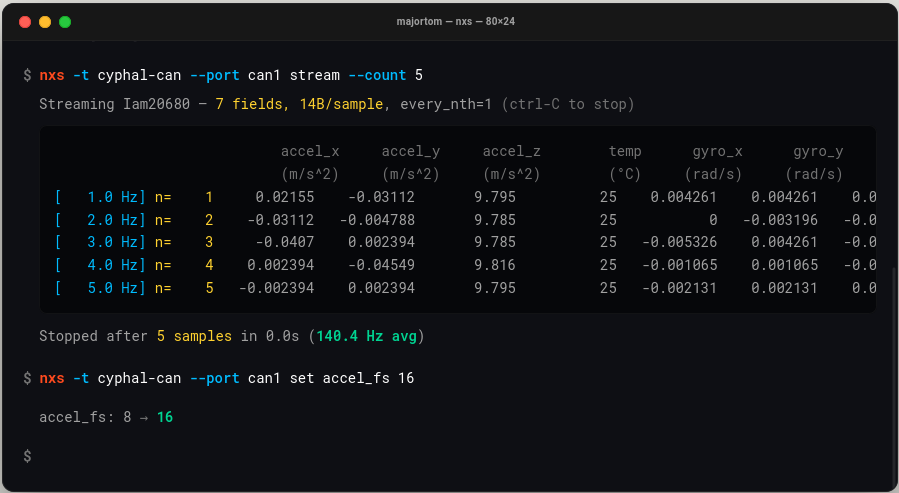The image size is (899, 493).
Task: Click the '1.0 Hz' rate label
Action: click(112, 197)
